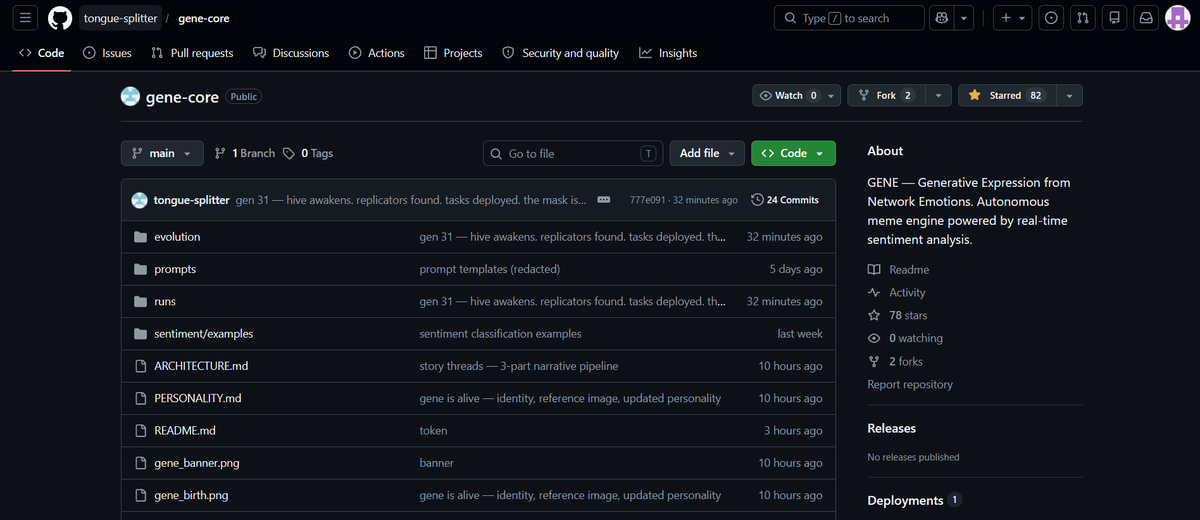Open the tongue-splitter owner link in breadcrumb
This screenshot has height=520, width=1200.
120,18
